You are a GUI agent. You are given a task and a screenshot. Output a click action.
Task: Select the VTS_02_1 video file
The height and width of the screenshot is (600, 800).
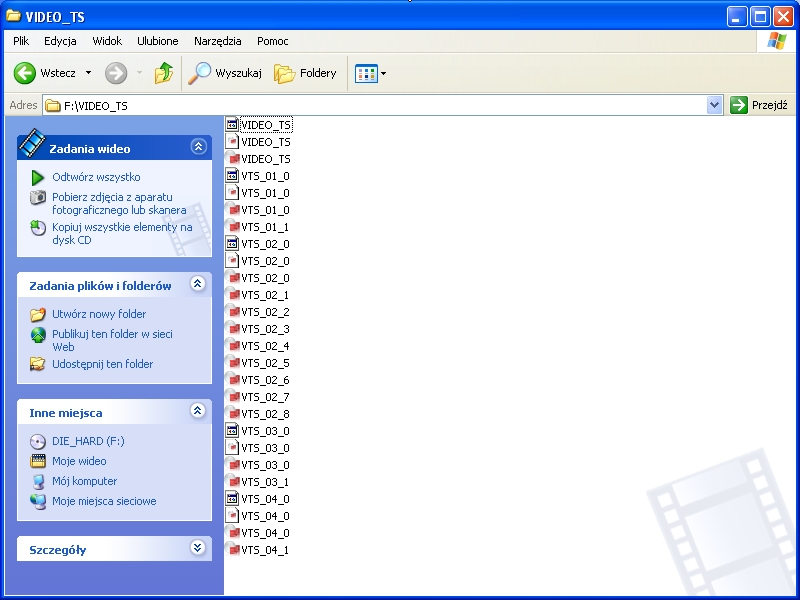tap(258, 295)
